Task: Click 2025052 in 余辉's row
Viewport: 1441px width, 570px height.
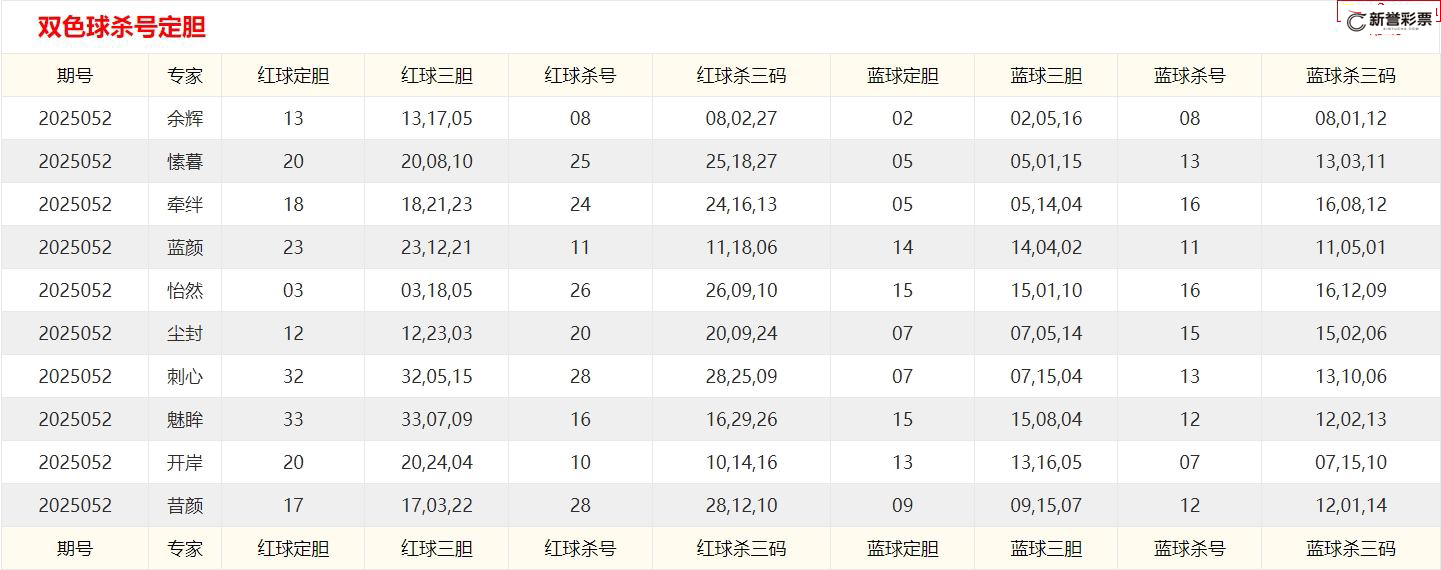Action: 75,118
